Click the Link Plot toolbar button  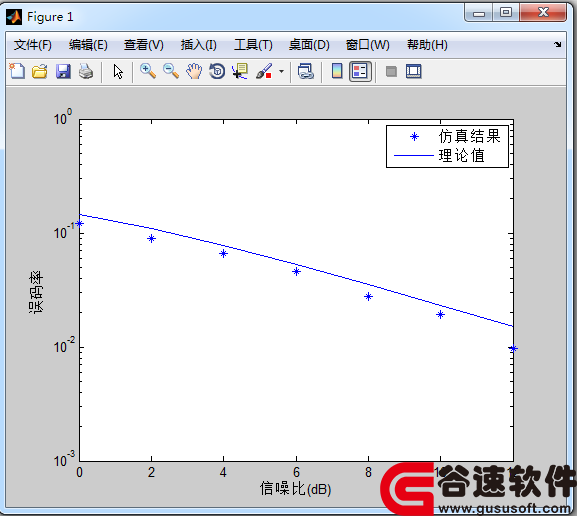[305, 71]
